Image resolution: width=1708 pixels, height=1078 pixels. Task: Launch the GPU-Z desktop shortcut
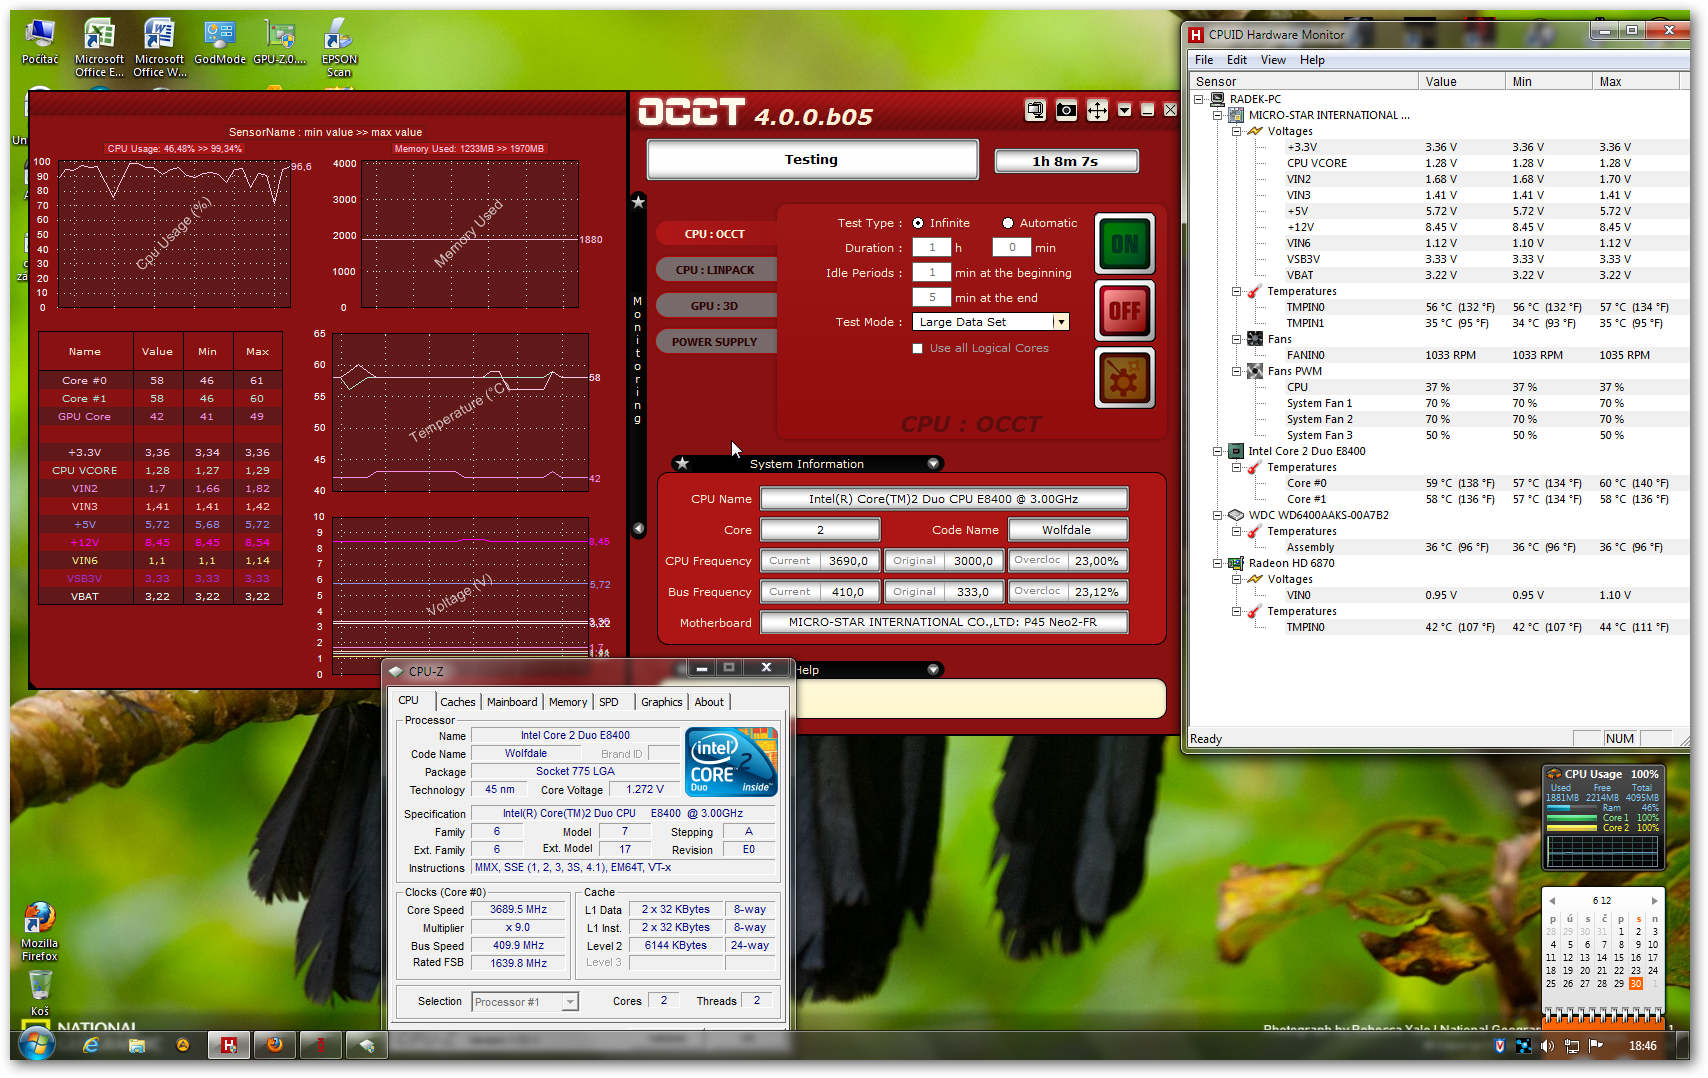[x=280, y=43]
